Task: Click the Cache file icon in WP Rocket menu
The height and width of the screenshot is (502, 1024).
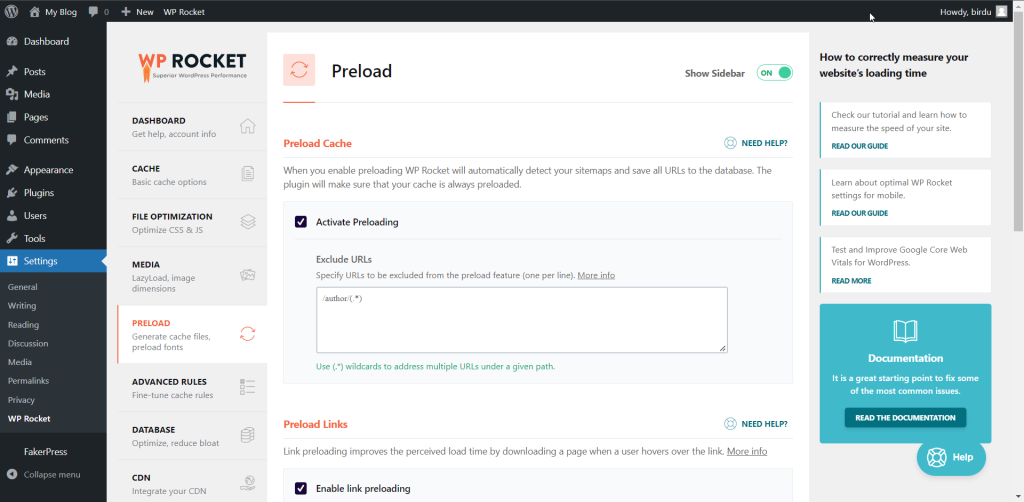Action: (248, 174)
